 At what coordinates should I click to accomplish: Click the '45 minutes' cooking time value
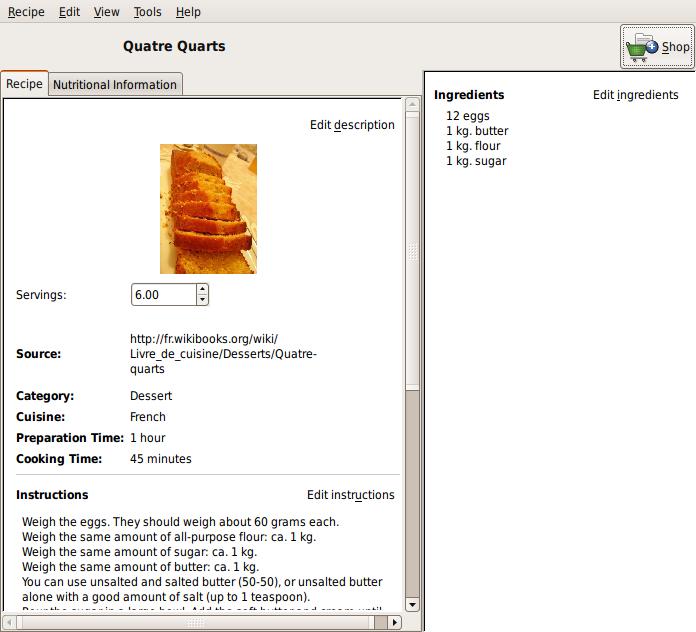[161, 458]
